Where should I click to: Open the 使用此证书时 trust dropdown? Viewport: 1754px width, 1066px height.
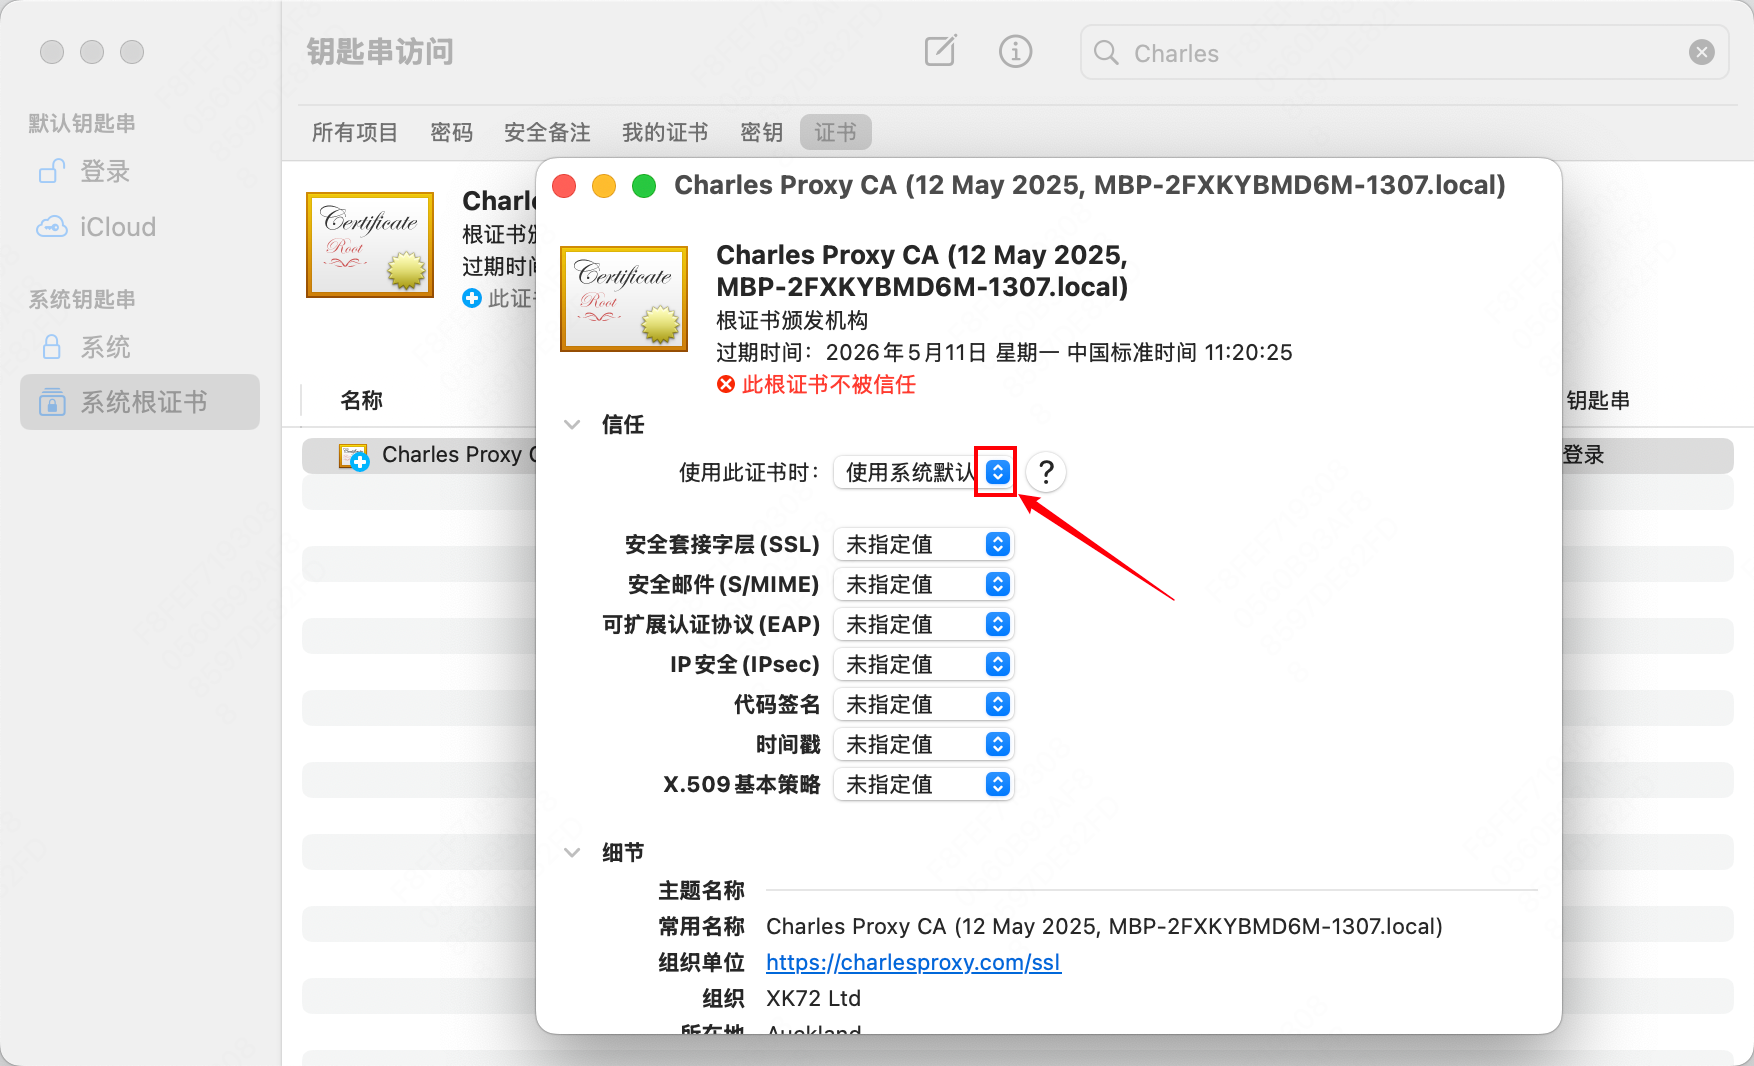923,472
